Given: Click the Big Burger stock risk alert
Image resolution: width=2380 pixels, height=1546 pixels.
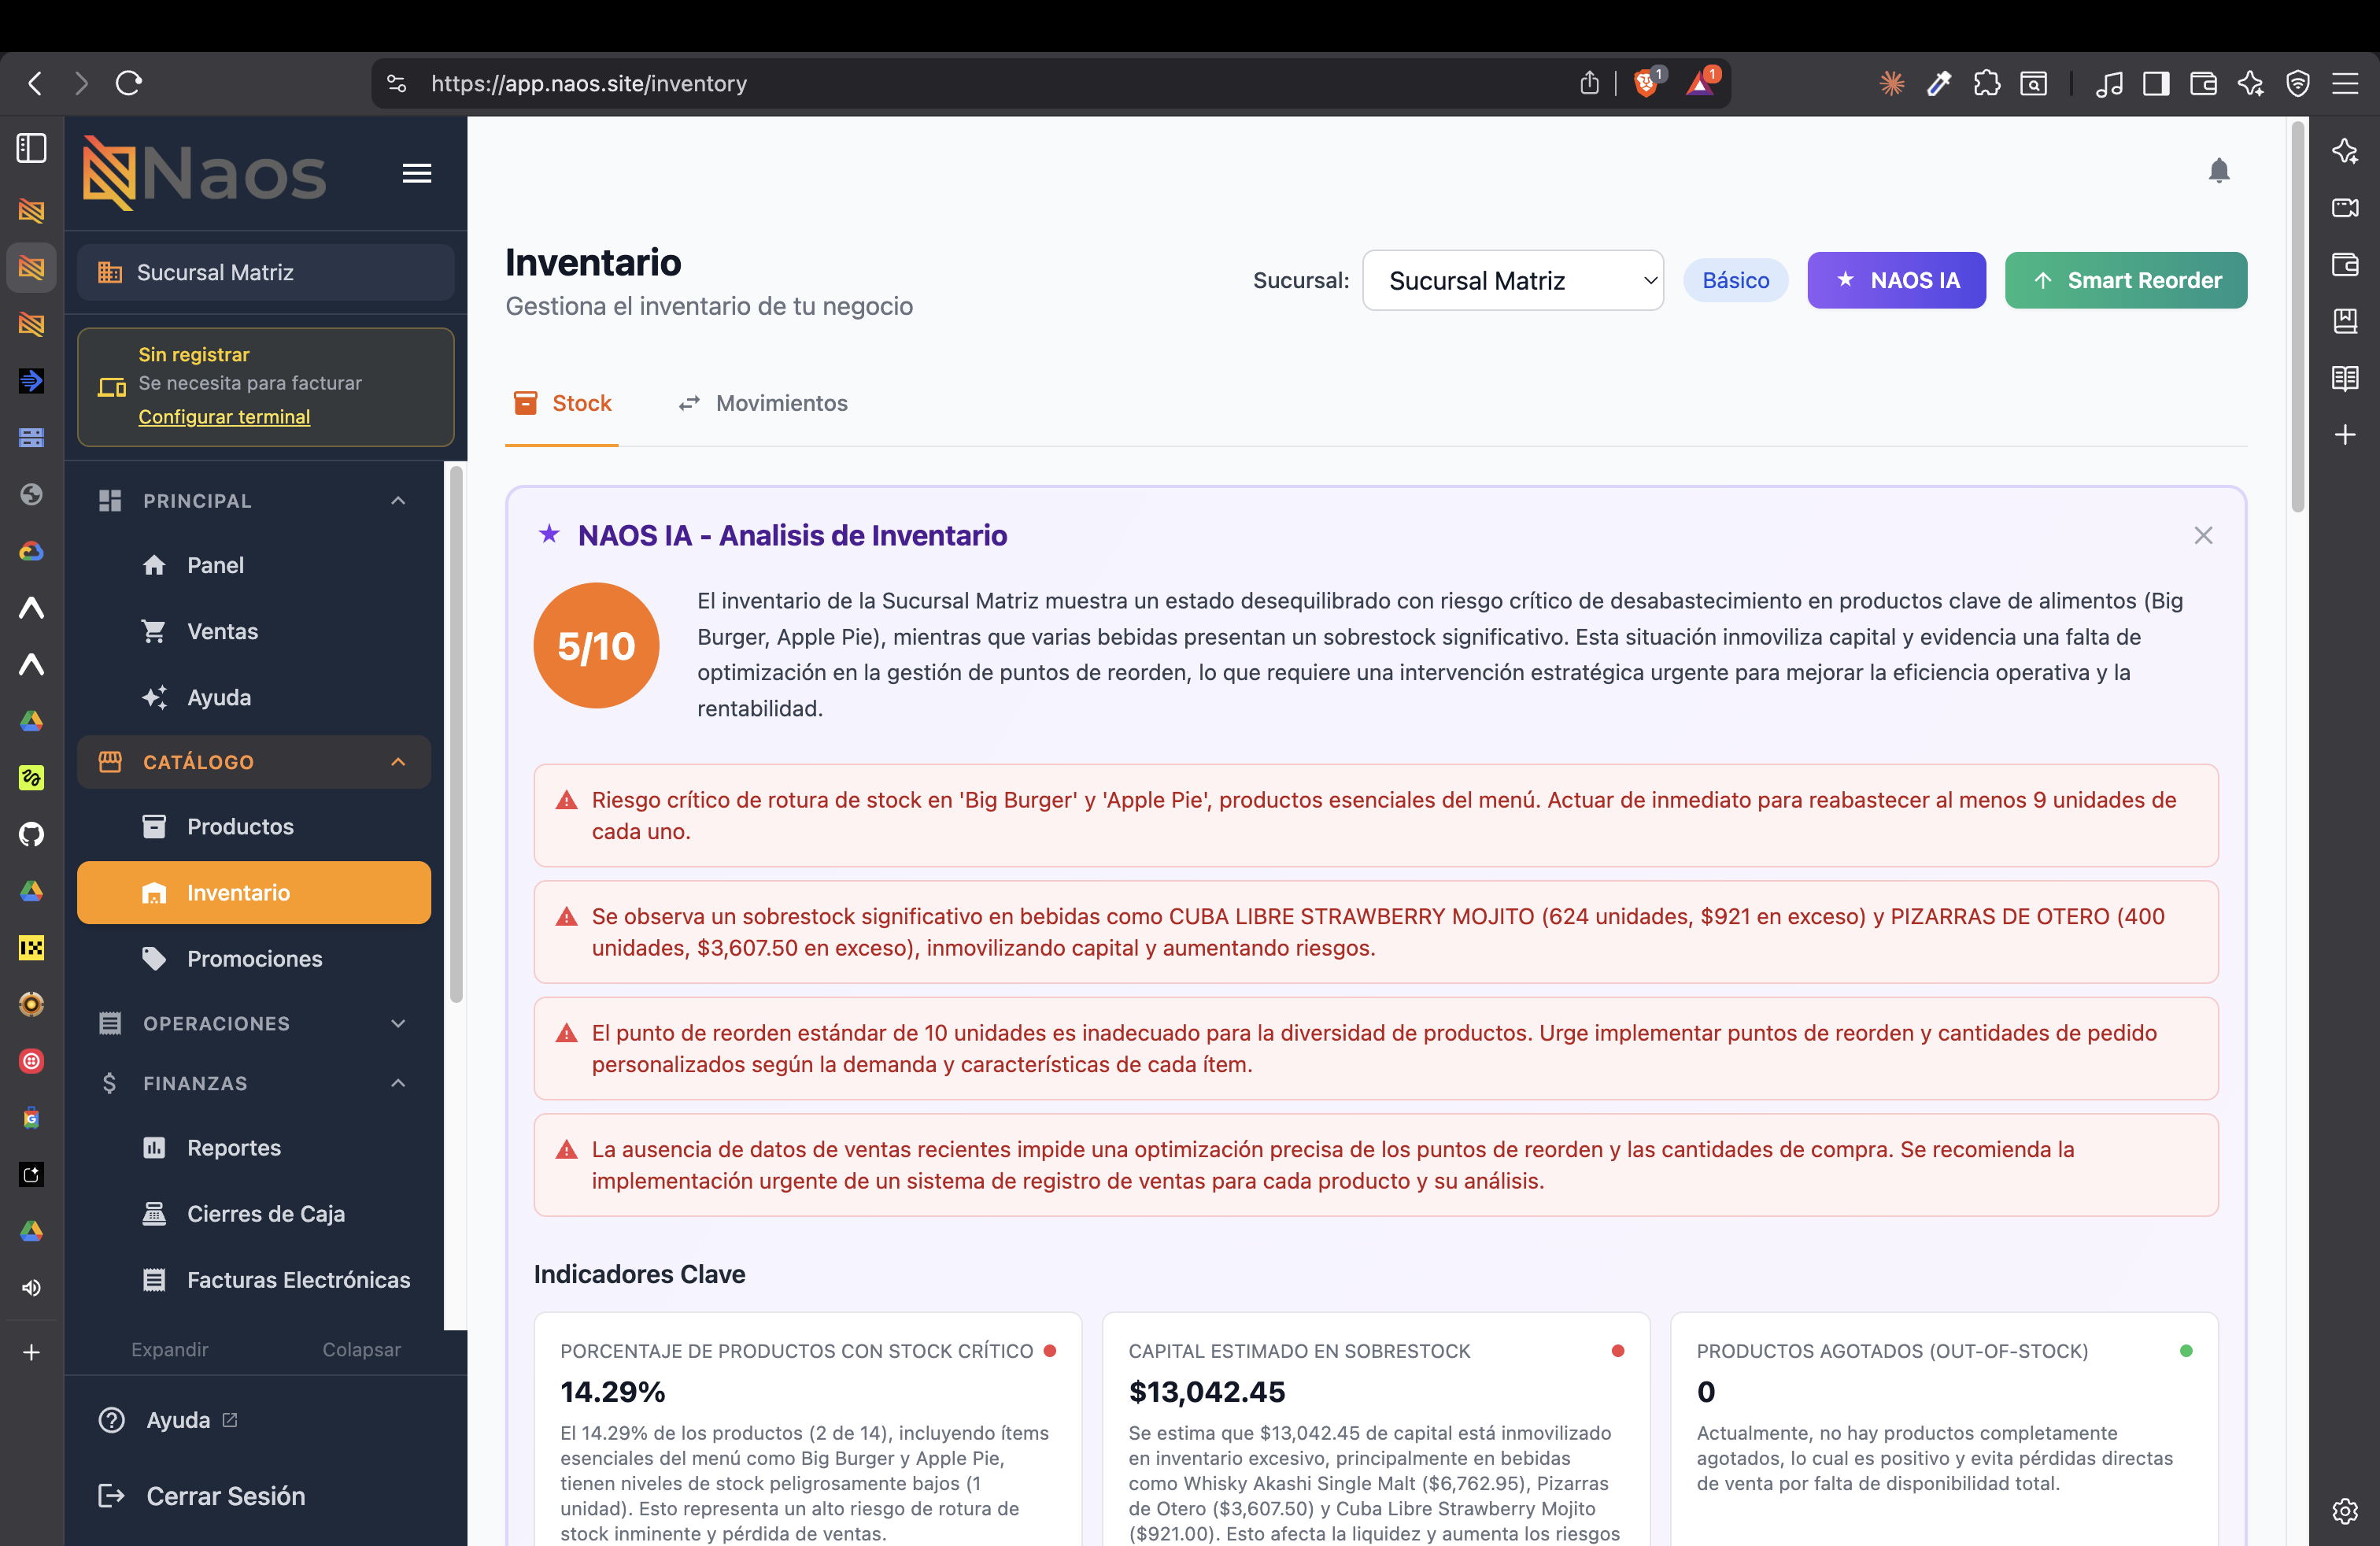Looking at the screenshot, I should [1375, 815].
